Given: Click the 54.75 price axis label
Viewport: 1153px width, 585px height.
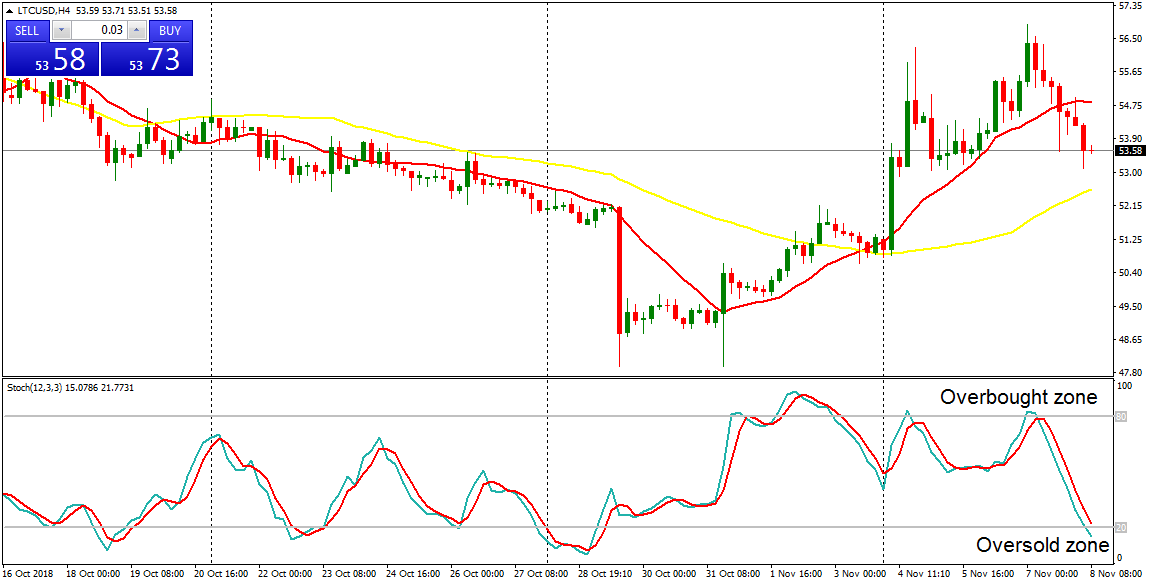Looking at the screenshot, I should click(1129, 106).
